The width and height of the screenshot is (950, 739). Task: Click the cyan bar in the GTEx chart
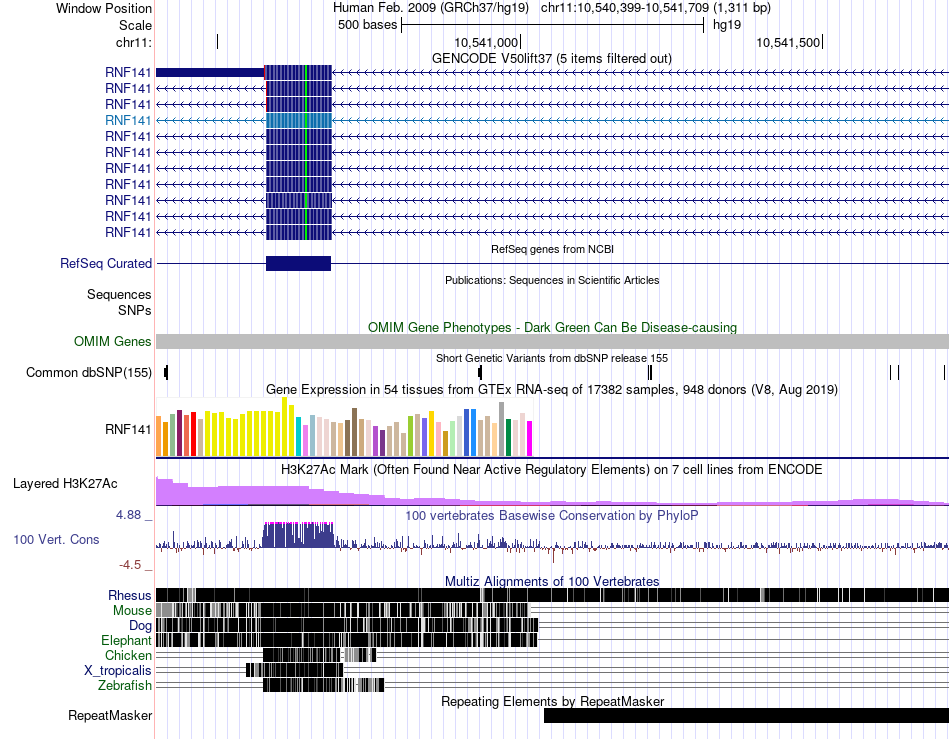click(x=299, y=436)
